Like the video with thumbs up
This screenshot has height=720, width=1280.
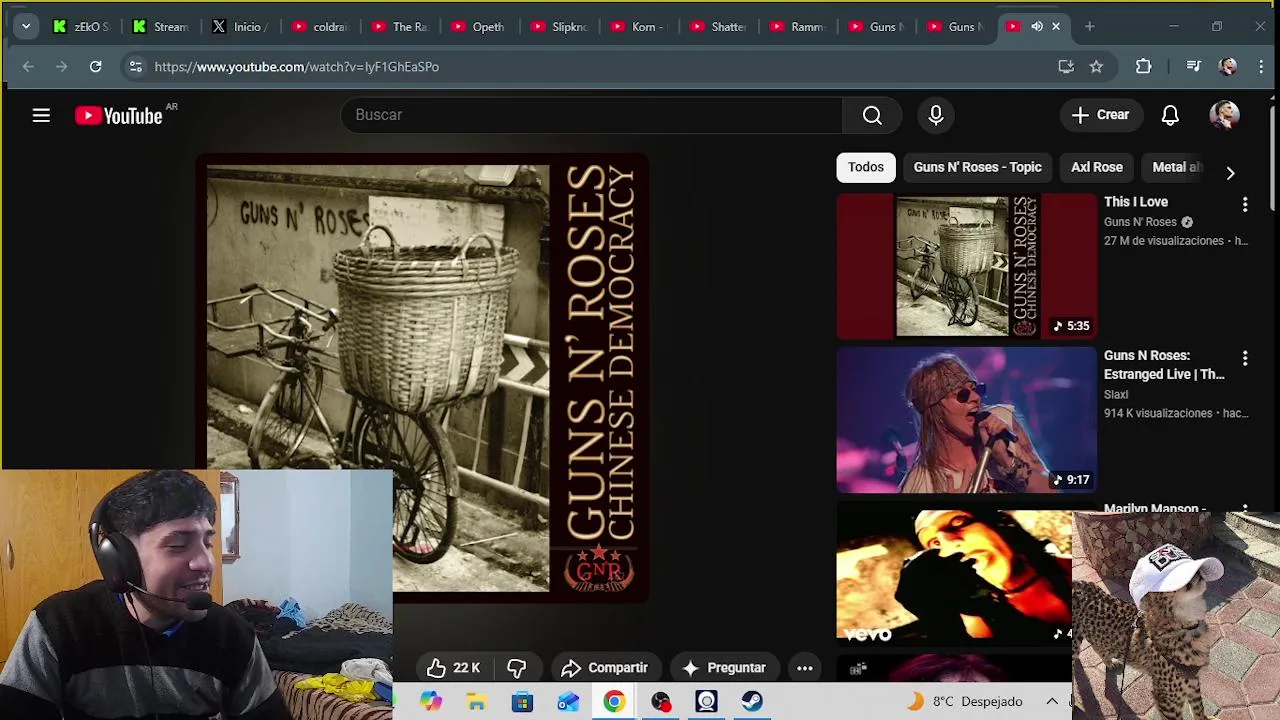point(453,668)
